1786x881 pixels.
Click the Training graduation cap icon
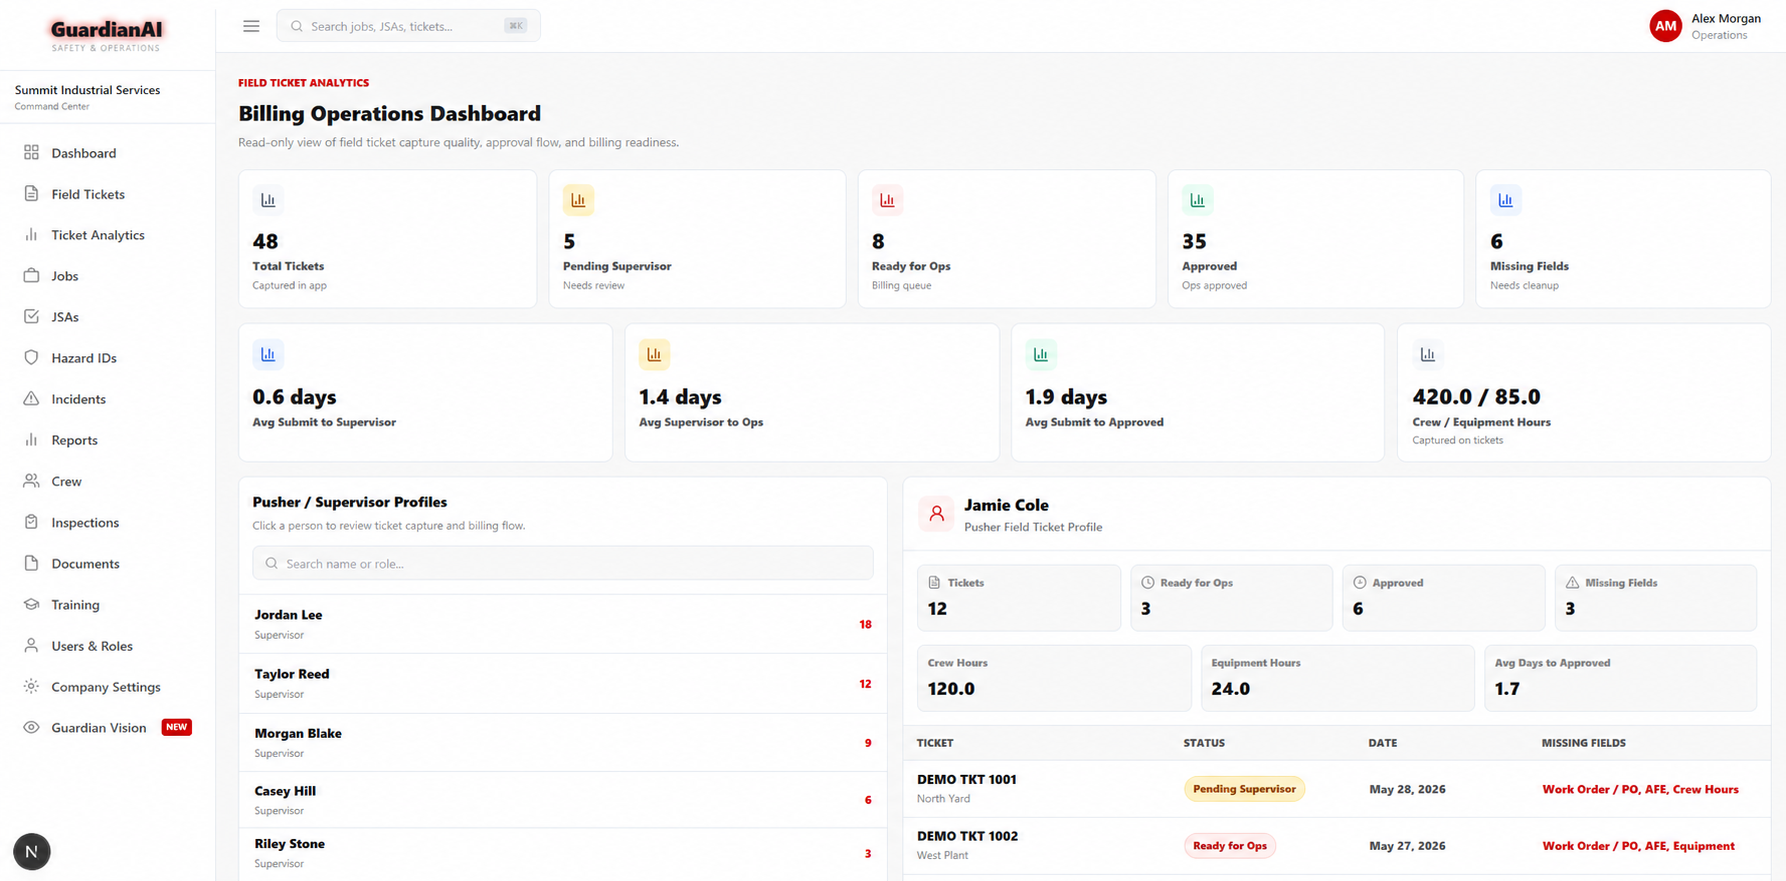point(31,604)
